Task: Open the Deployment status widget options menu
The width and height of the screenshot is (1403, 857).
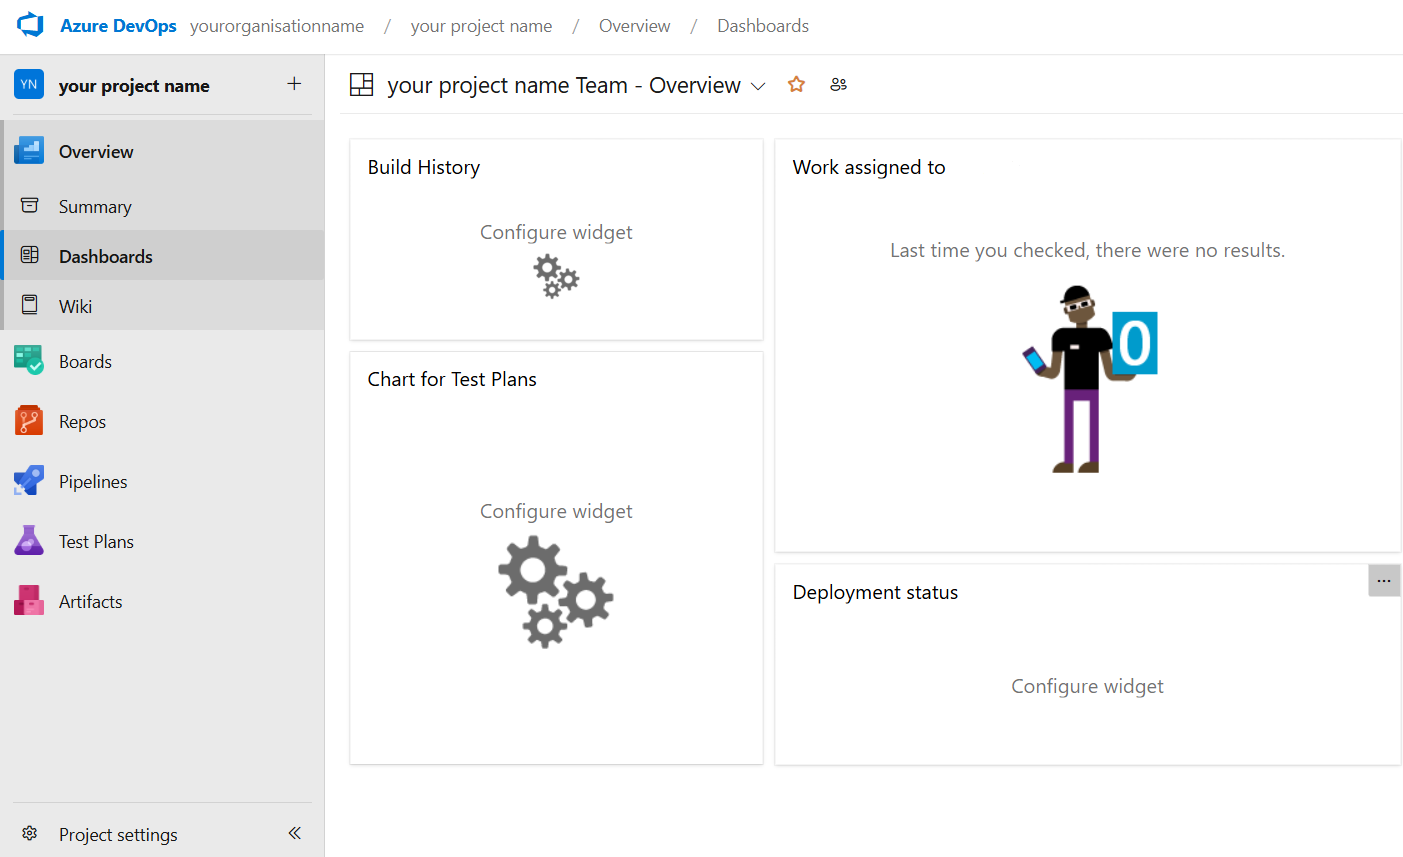Action: point(1384,580)
